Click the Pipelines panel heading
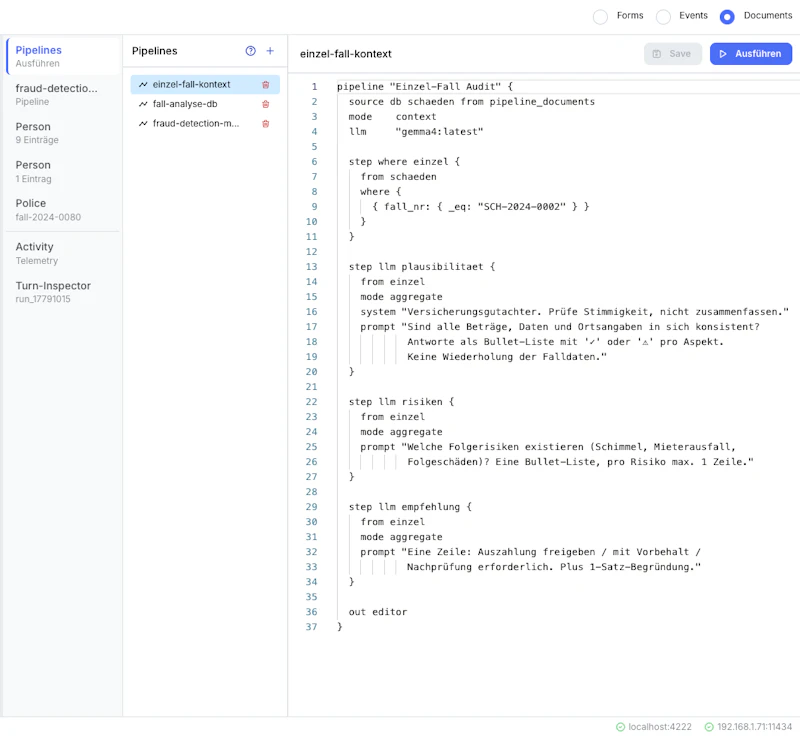Screen dimensions: 800x736 (155, 51)
